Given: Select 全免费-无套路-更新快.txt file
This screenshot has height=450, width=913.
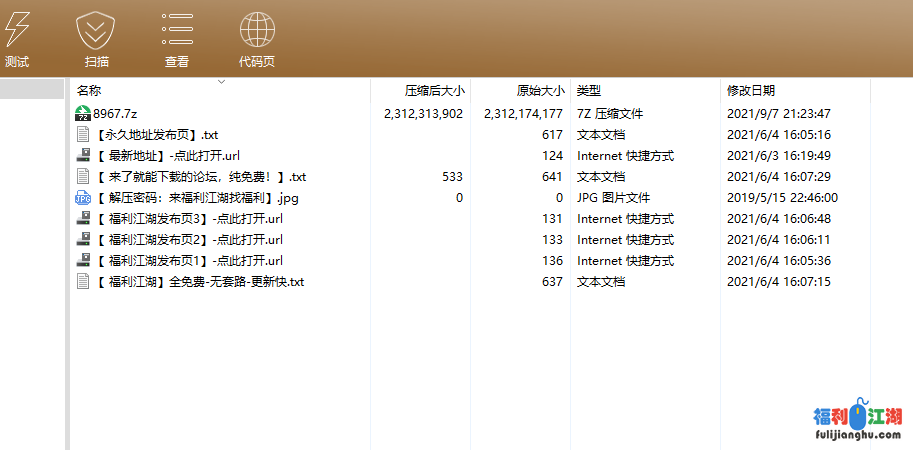Looking at the screenshot, I should 200,282.
